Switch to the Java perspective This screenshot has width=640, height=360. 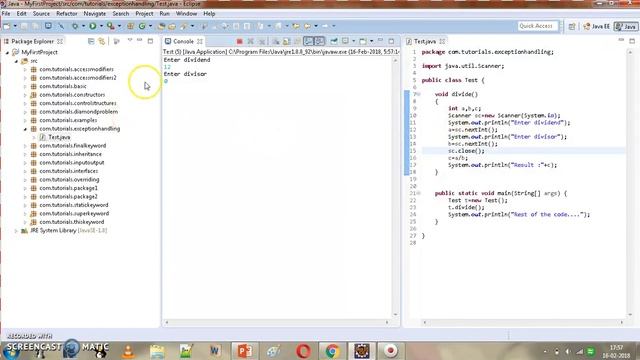pos(626,26)
